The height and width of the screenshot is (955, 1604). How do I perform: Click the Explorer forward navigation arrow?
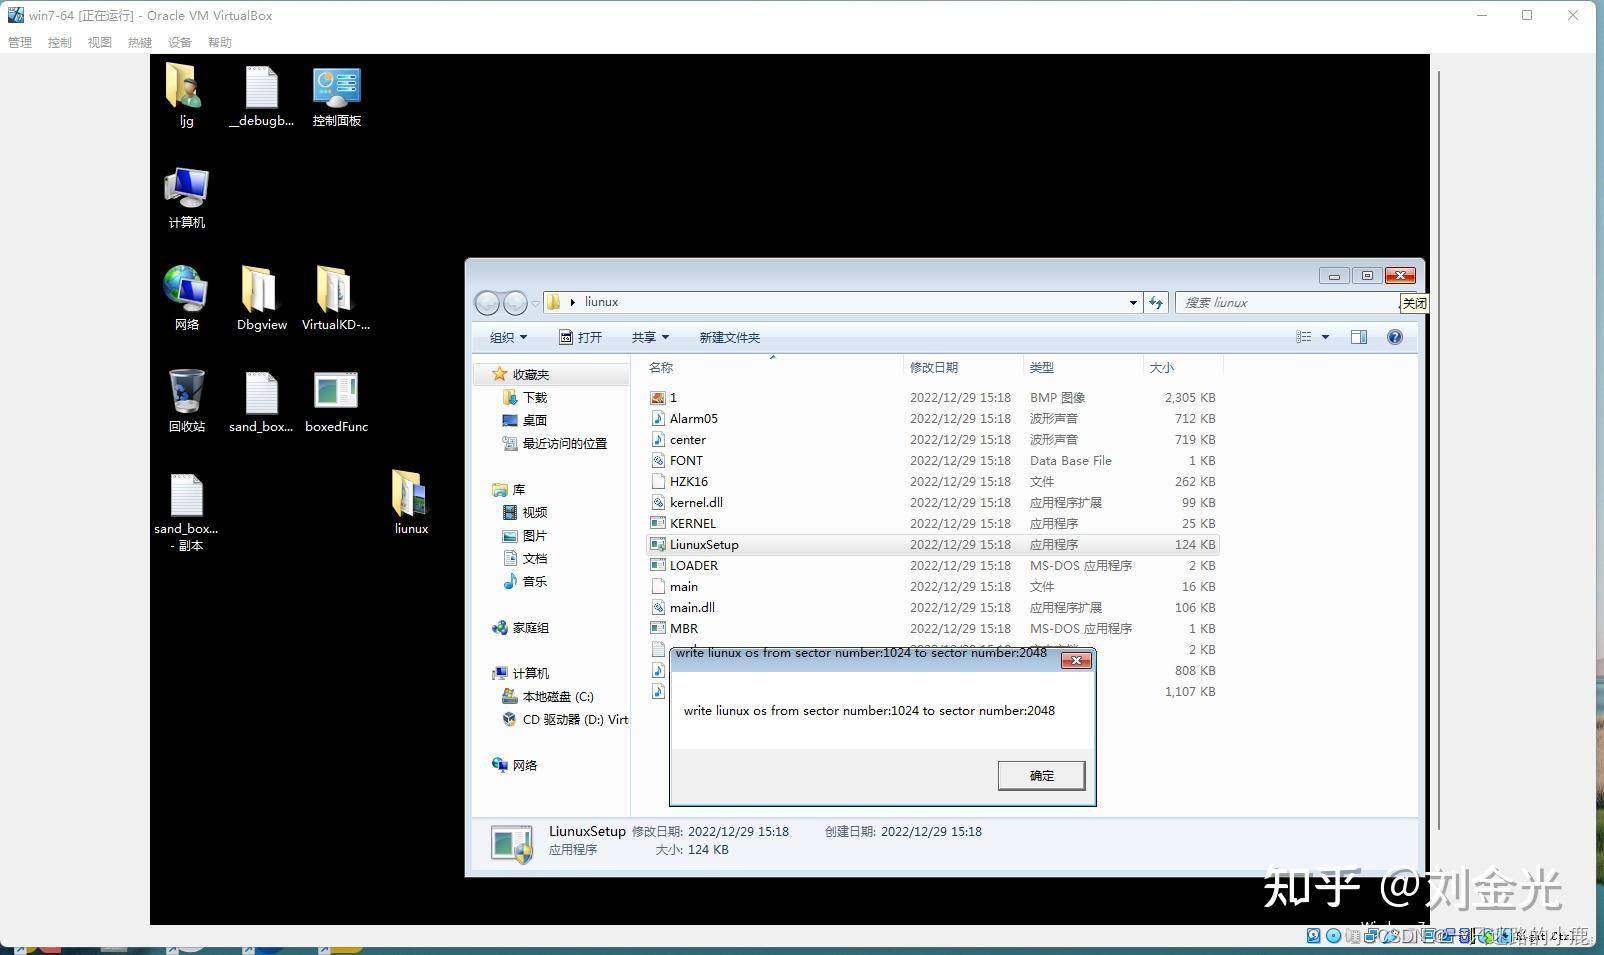[514, 302]
